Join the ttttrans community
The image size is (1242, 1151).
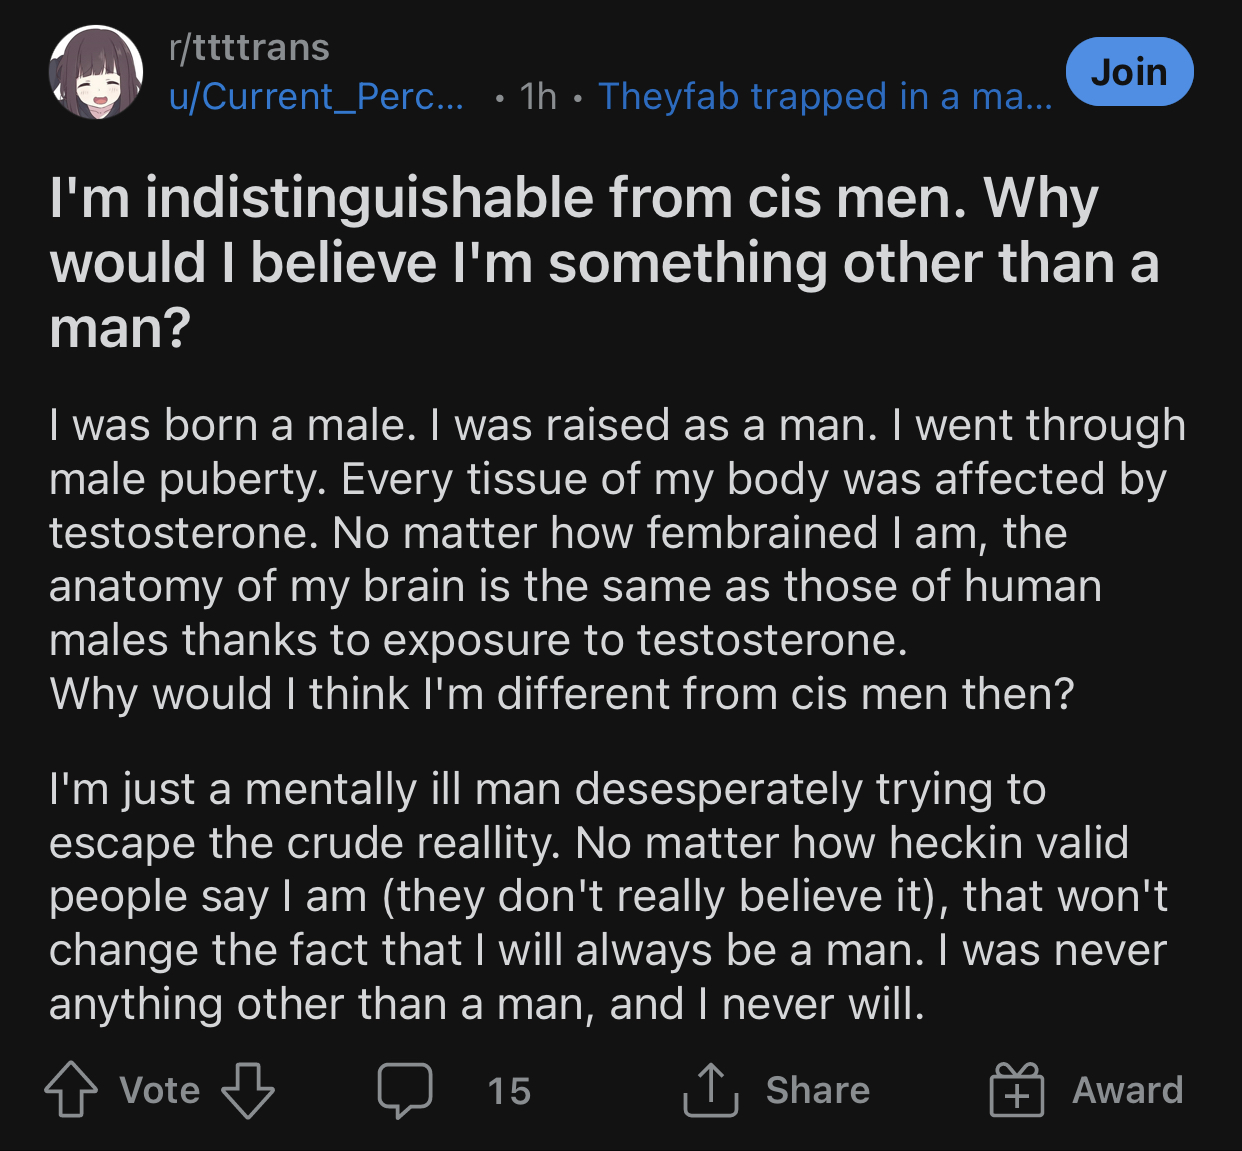(x=1129, y=72)
